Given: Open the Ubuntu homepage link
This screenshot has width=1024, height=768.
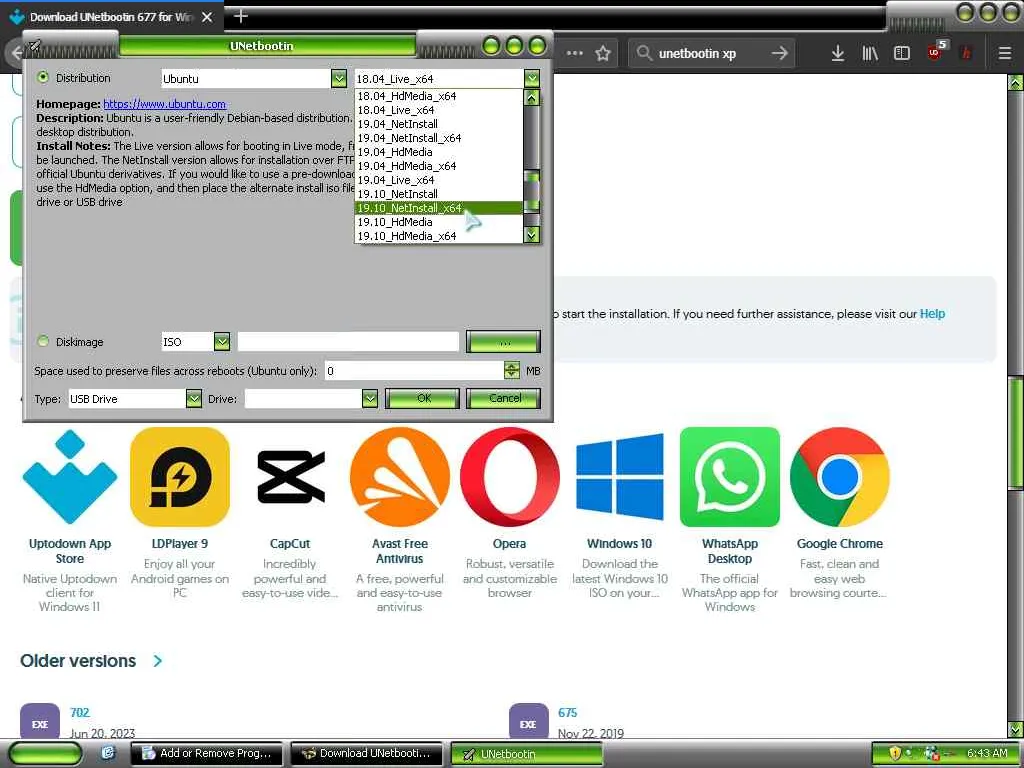Looking at the screenshot, I should [165, 104].
